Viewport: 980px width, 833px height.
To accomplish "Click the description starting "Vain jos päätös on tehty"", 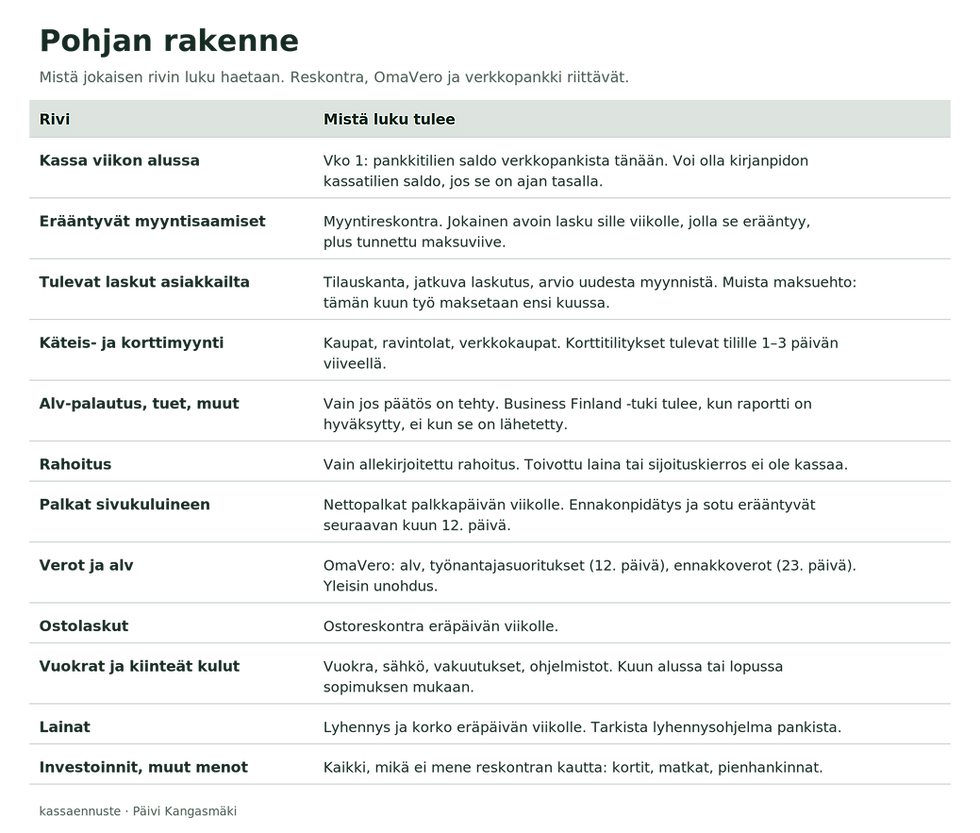I will tap(568, 414).
